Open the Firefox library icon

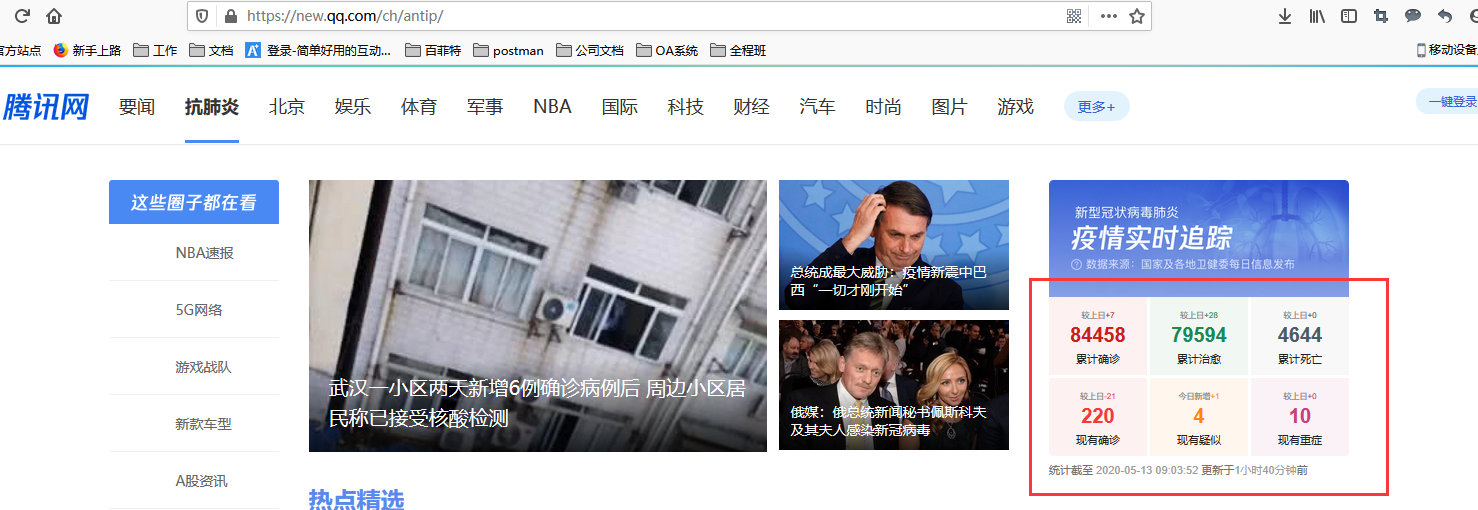(1317, 16)
